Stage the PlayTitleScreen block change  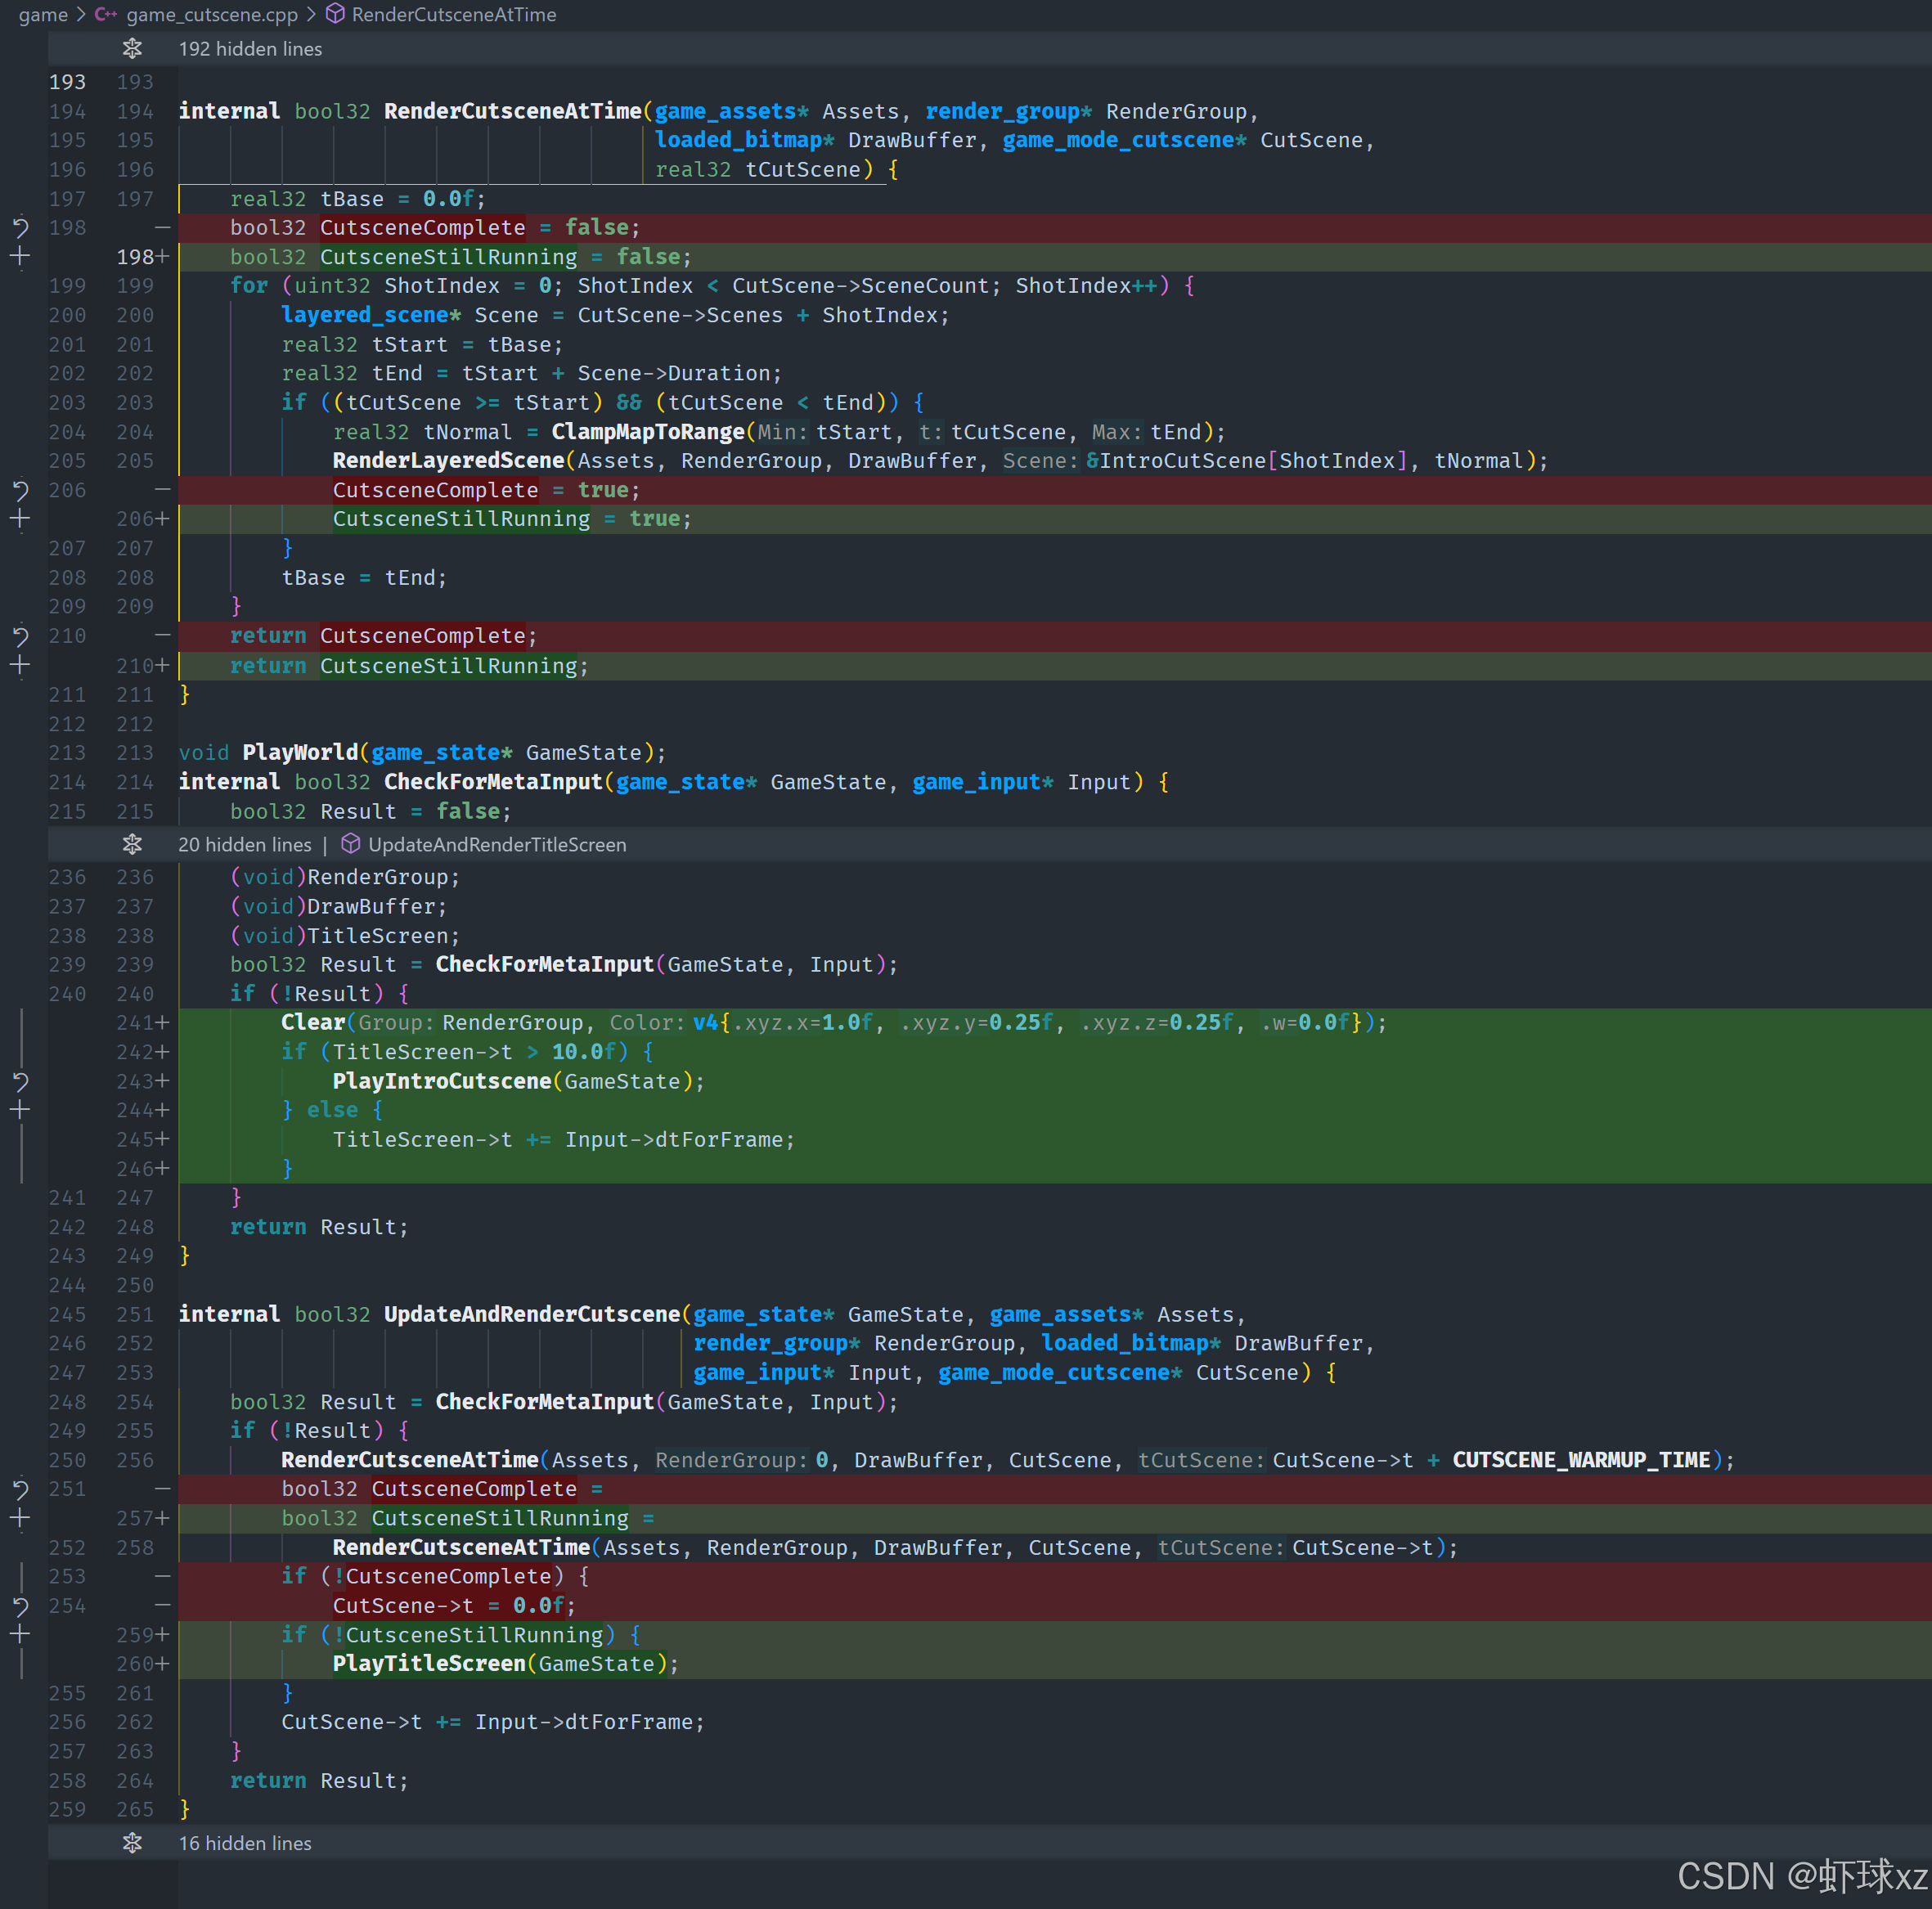pyautogui.click(x=20, y=1635)
